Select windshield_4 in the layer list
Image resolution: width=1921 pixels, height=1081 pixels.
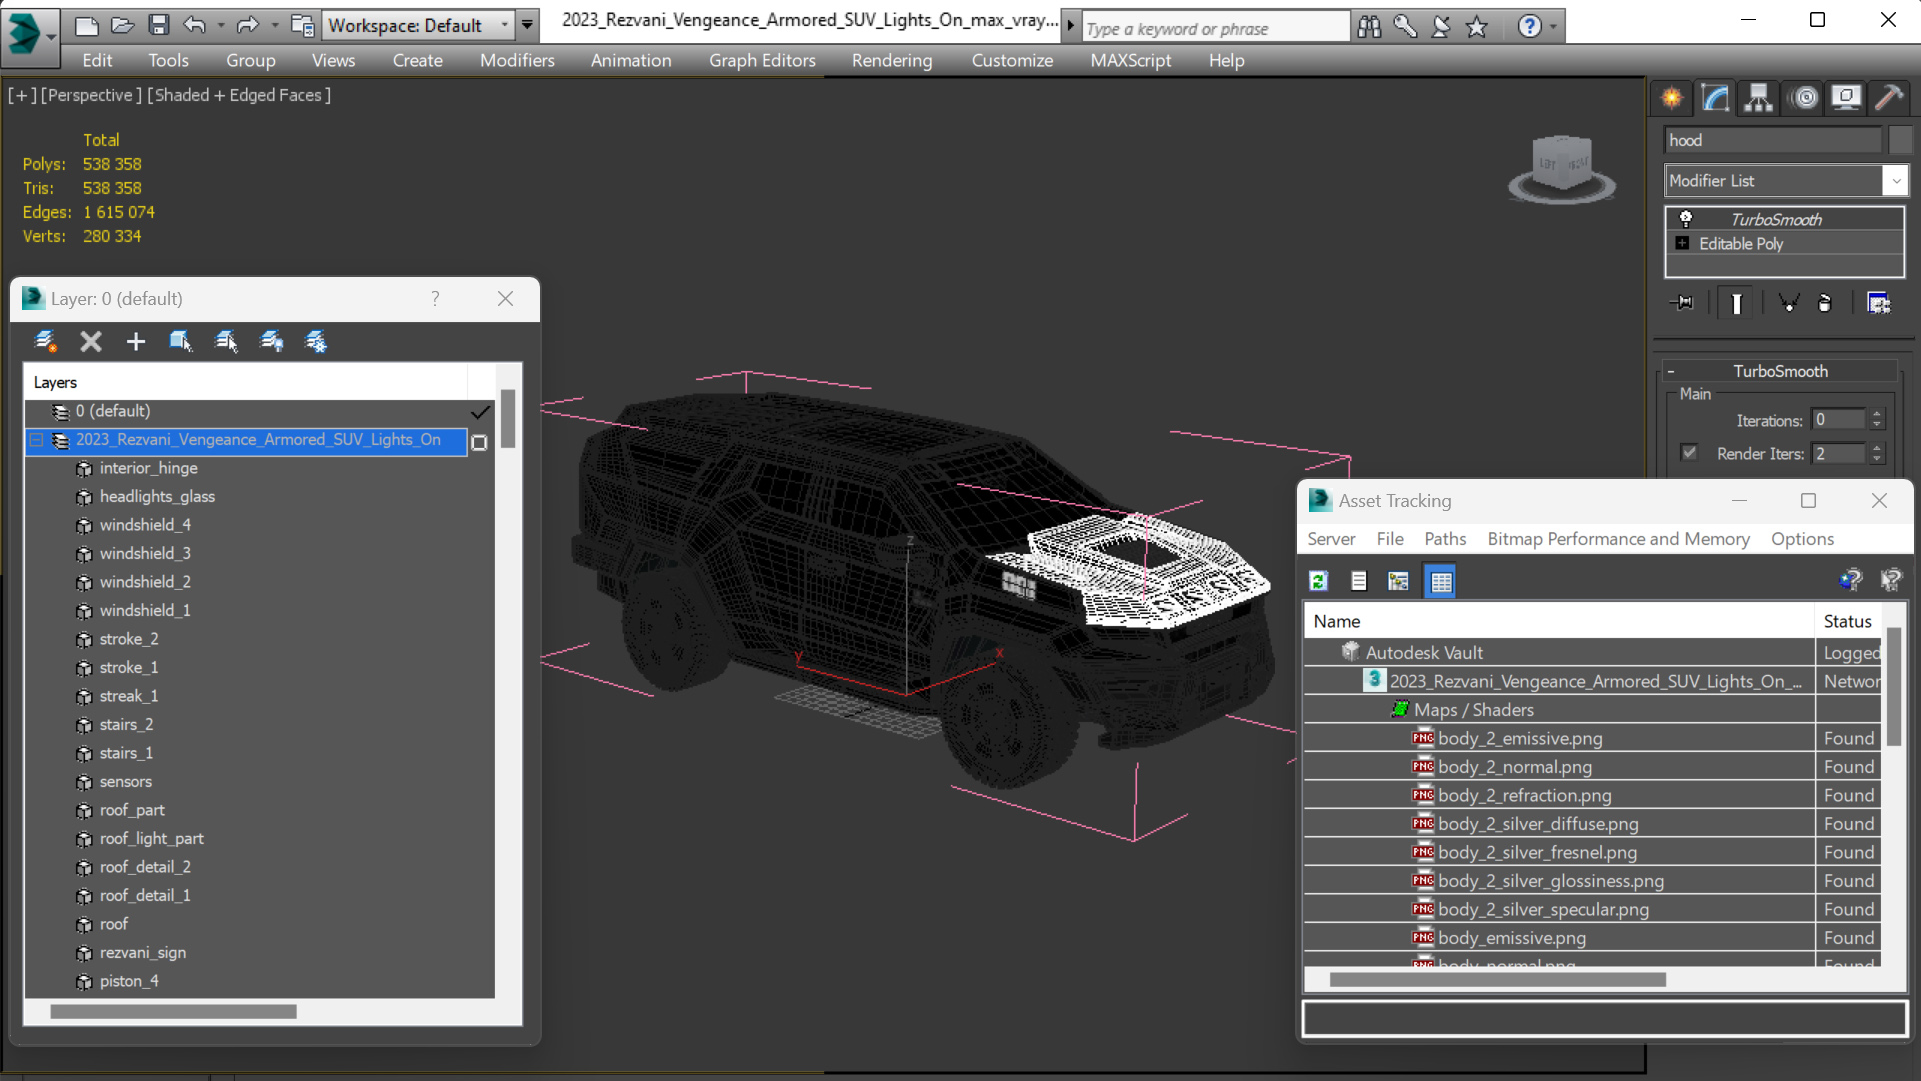click(x=145, y=525)
